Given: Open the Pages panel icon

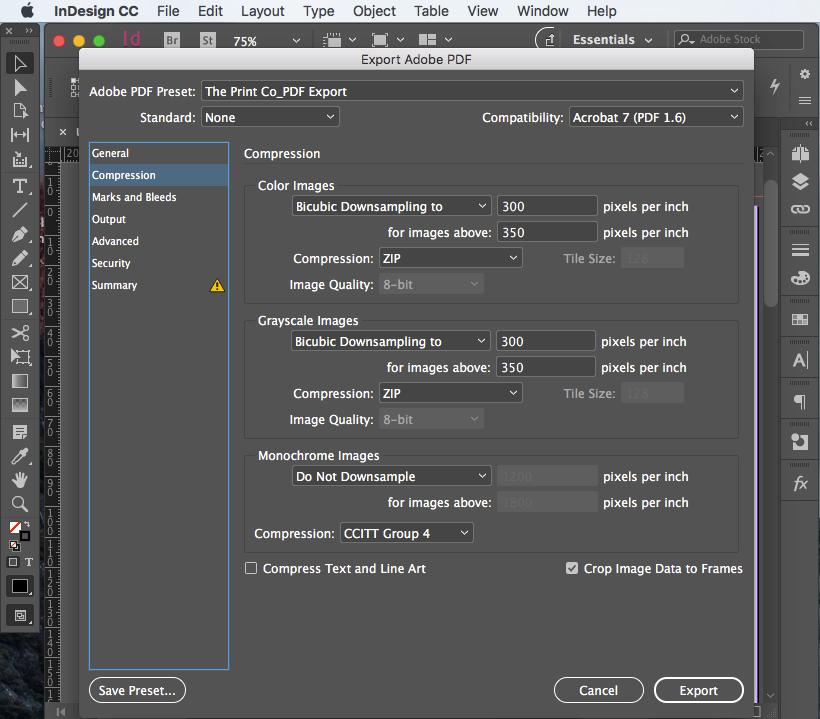Looking at the screenshot, I should click(x=800, y=154).
